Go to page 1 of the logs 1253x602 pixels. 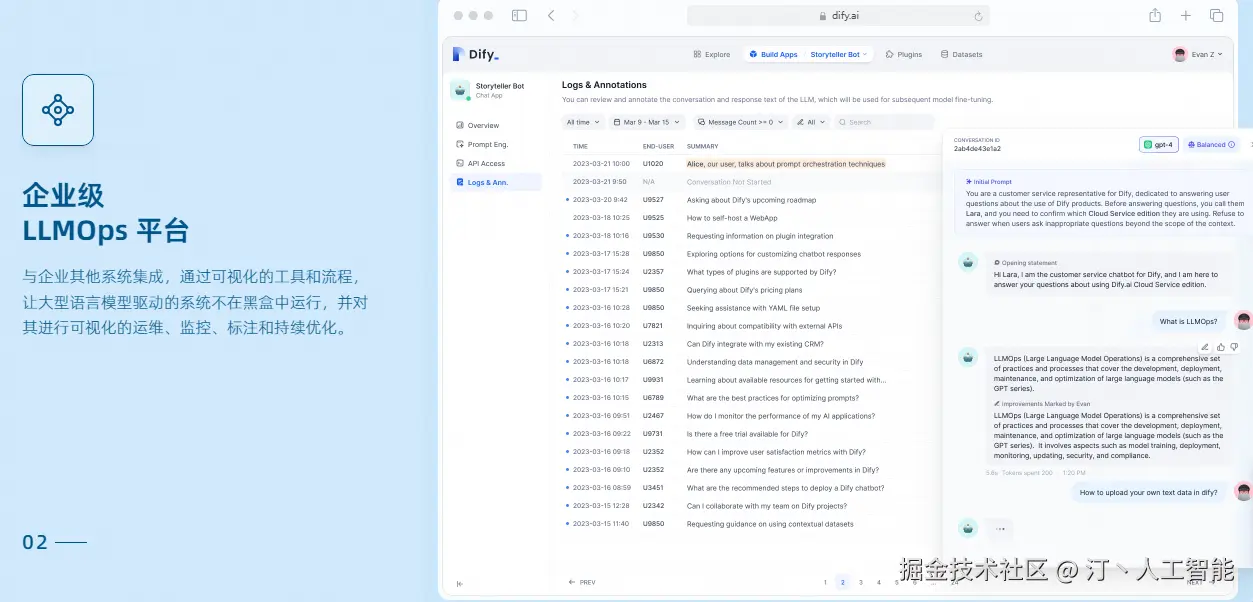pyautogui.click(x=825, y=582)
